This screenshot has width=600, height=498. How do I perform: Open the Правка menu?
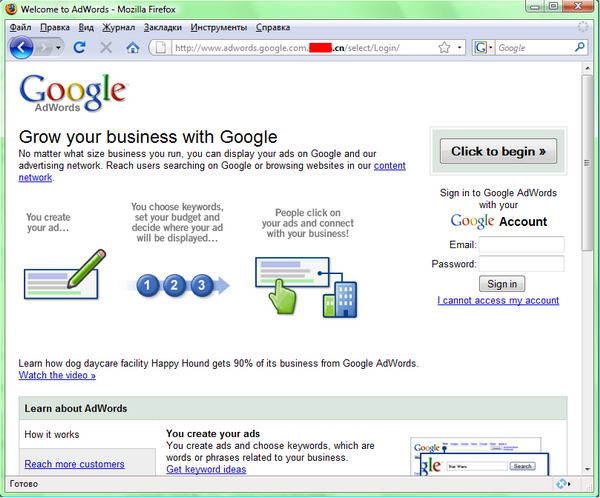click(x=55, y=28)
